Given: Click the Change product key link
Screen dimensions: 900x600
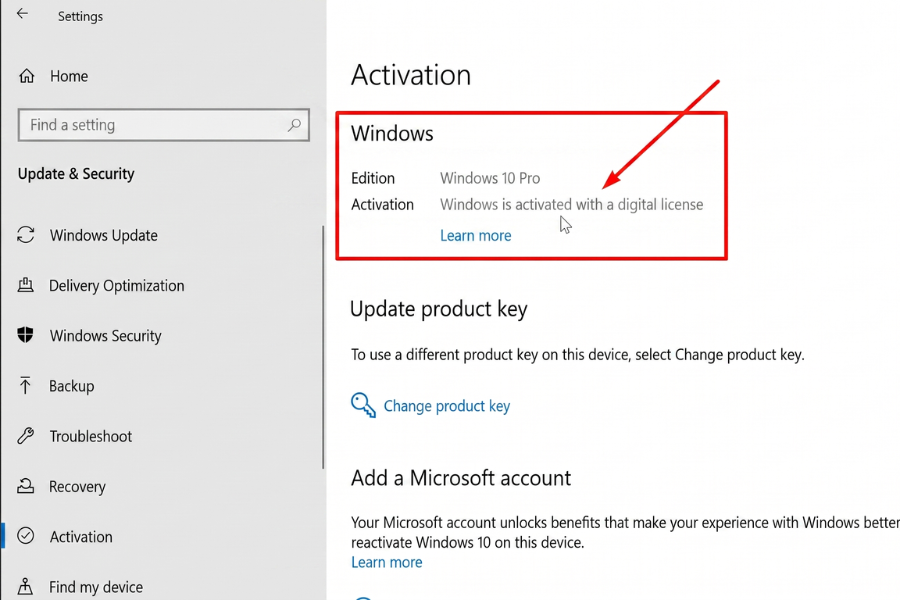Looking at the screenshot, I should (447, 406).
